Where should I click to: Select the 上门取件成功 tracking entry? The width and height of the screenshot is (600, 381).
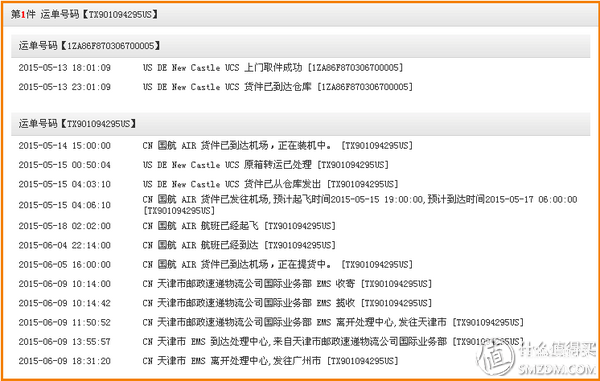(x=273, y=68)
